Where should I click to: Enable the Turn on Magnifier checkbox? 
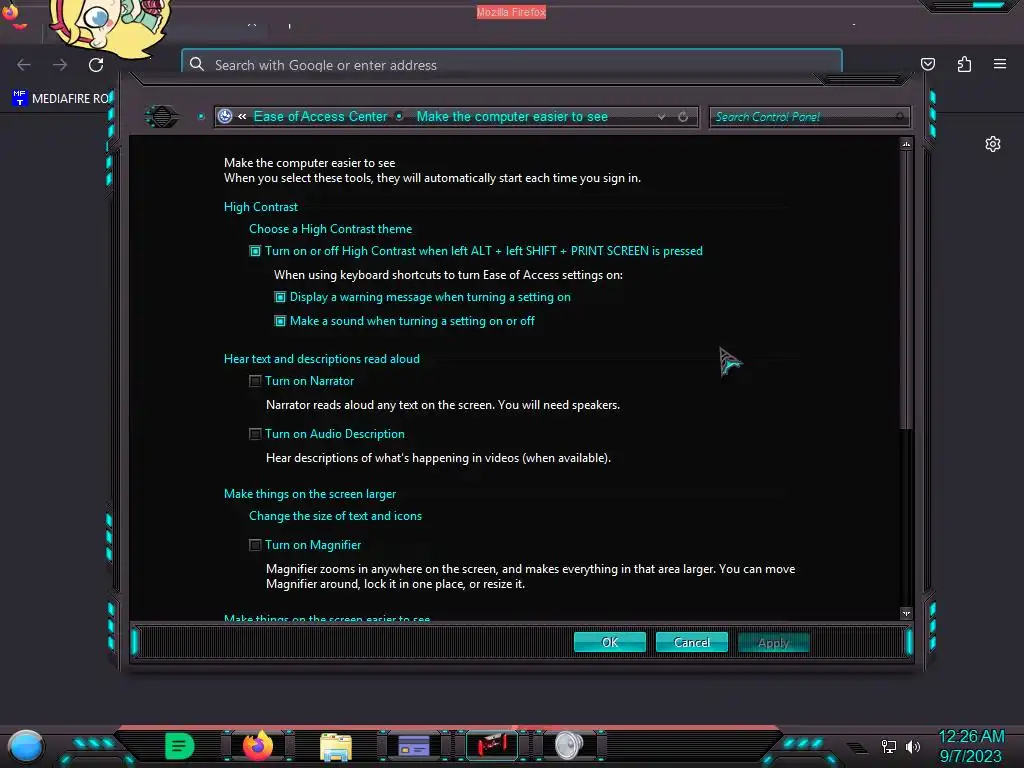click(x=255, y=545)
